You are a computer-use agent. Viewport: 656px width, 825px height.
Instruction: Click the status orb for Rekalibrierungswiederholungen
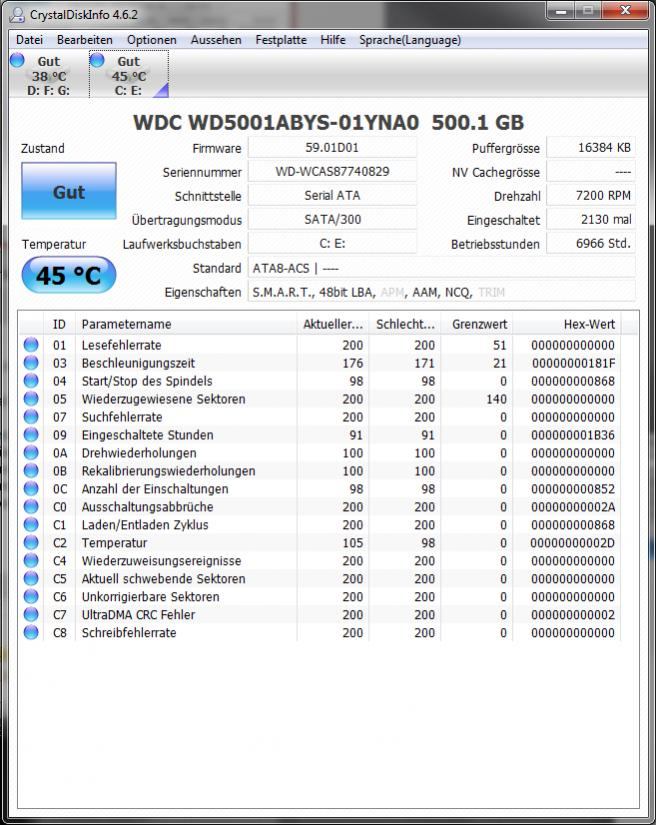point(31,470)
